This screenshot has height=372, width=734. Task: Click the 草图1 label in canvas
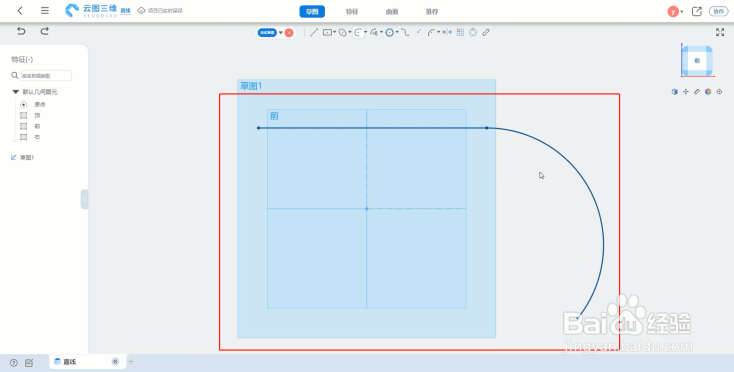[x=251, y=86]
